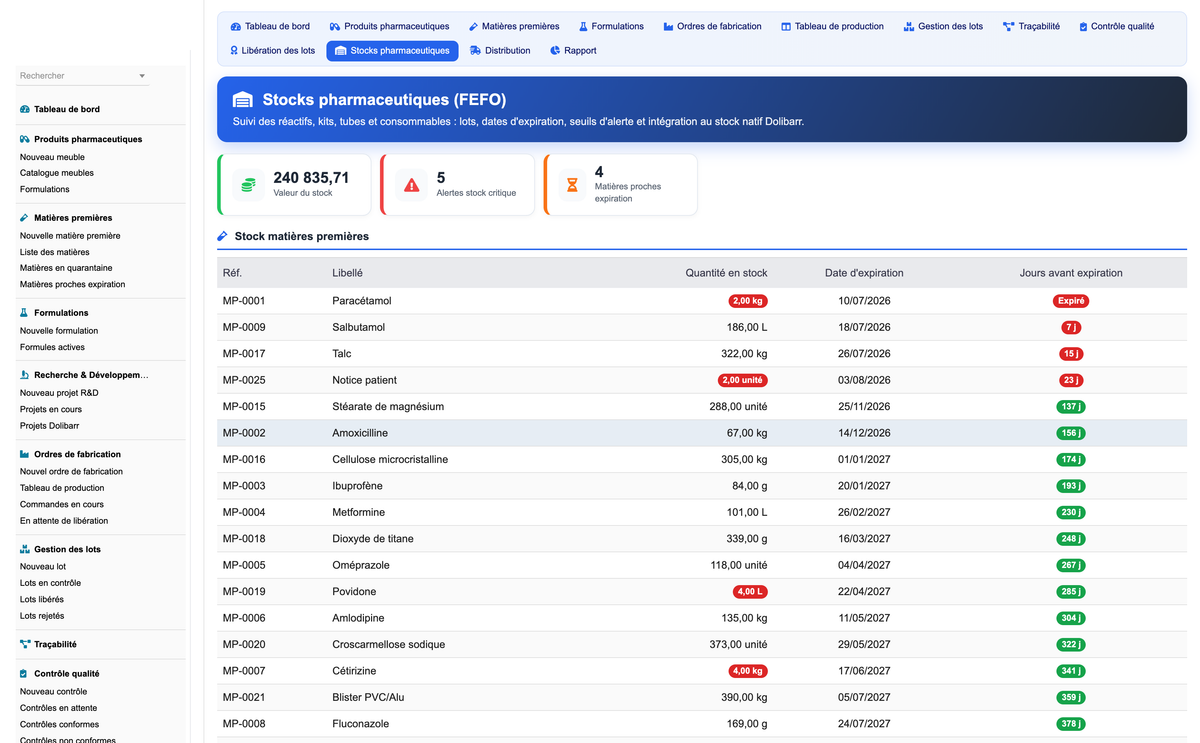1200x743 pixels.
Task: Click the Distribution tab truck icon
Action: pos(476,50)
